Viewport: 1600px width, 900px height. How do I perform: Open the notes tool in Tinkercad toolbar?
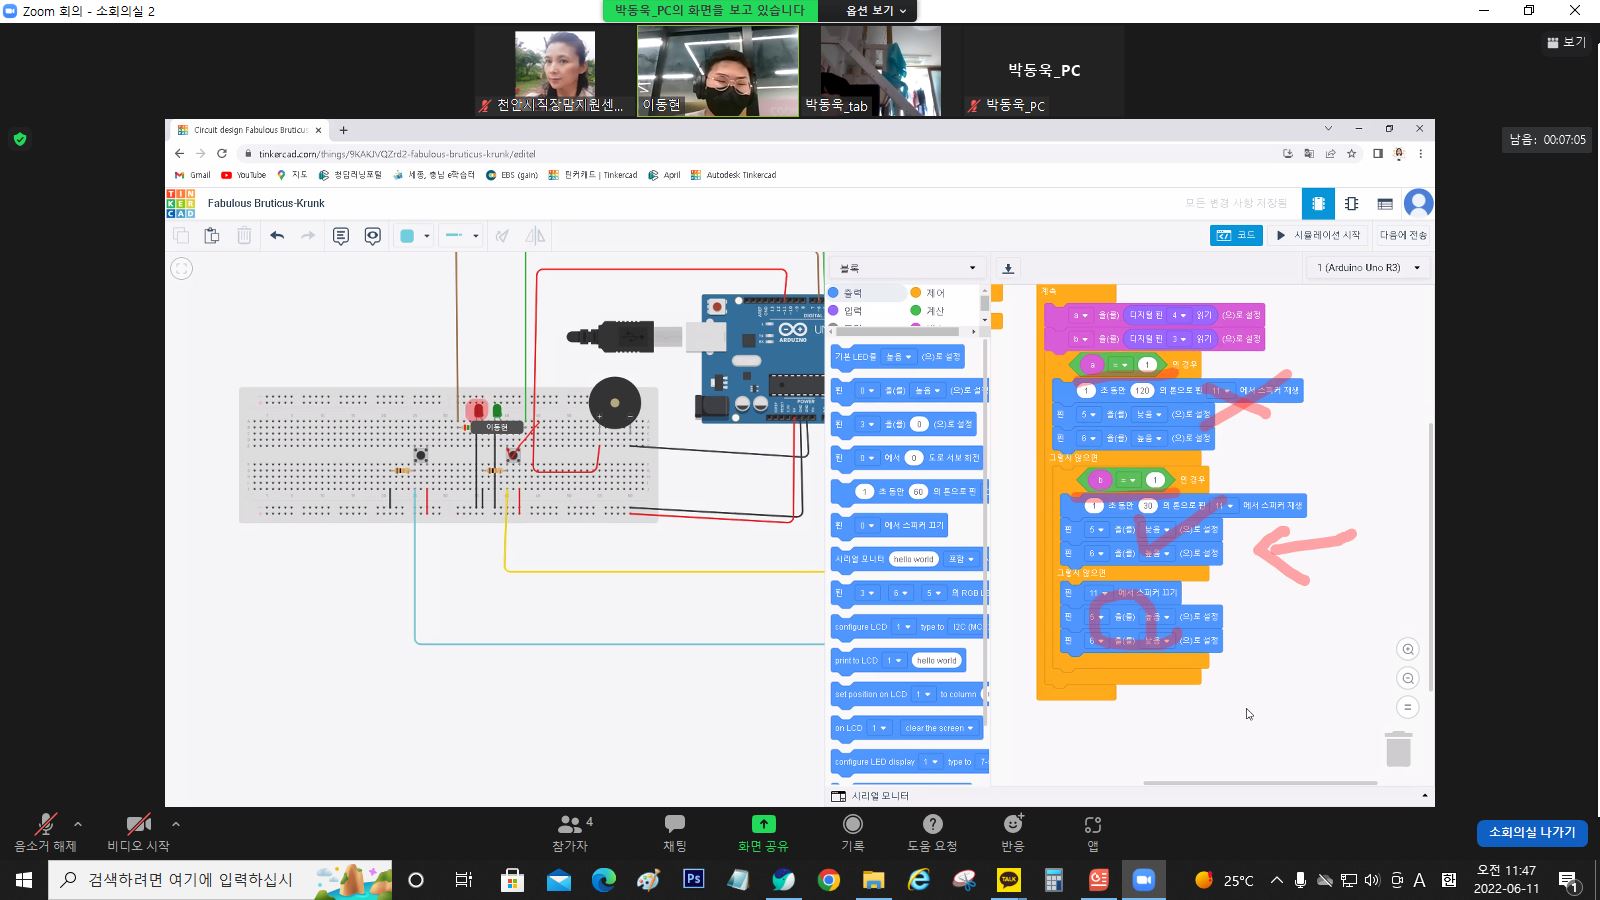coord(341,236)
